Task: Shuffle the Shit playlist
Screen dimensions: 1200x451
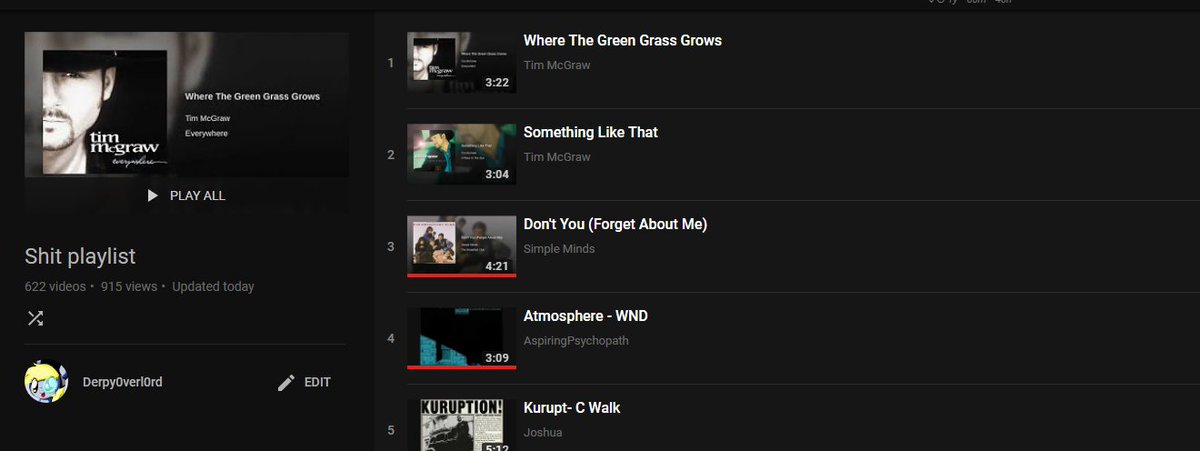Action: click(x=35, y=319)
